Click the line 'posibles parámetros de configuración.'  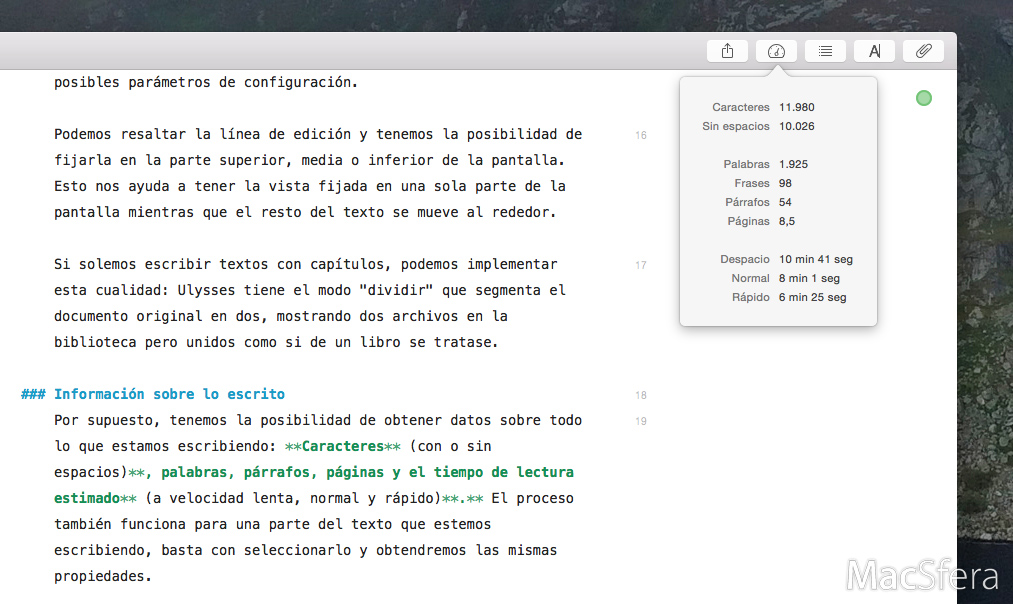click(x=205, y=83)
